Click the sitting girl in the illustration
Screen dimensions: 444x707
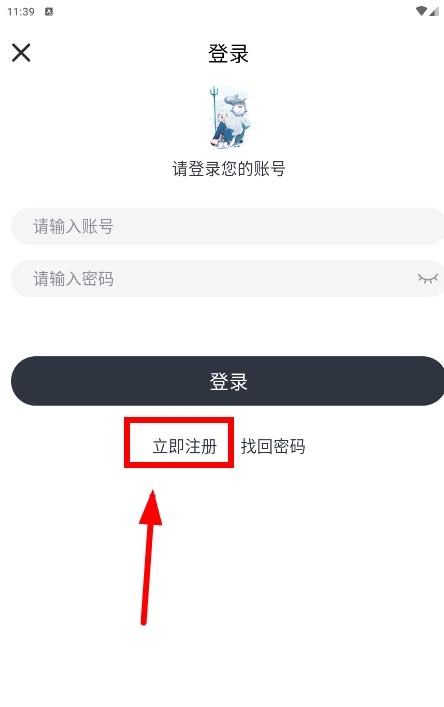point(222,130)
